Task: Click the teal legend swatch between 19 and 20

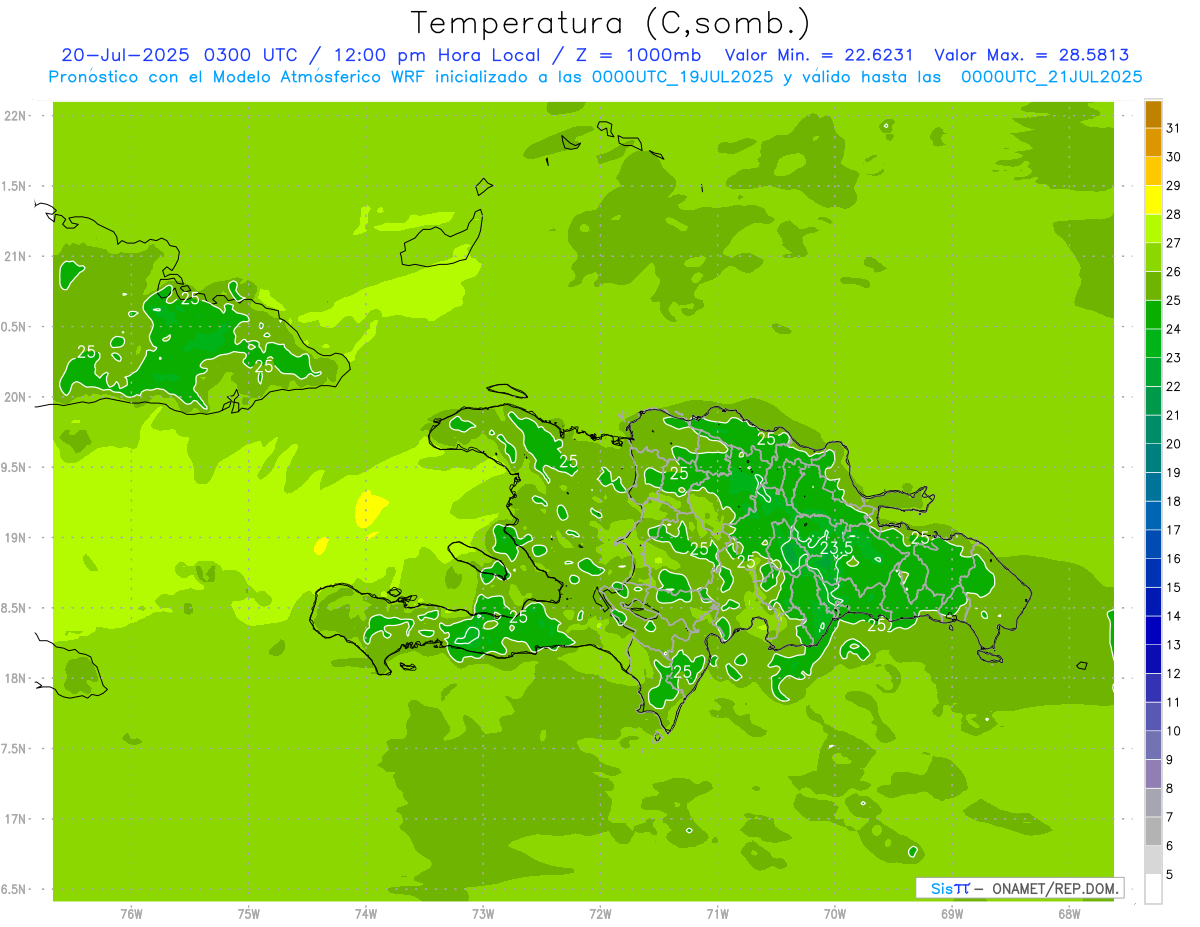Action: [1154, 459]
